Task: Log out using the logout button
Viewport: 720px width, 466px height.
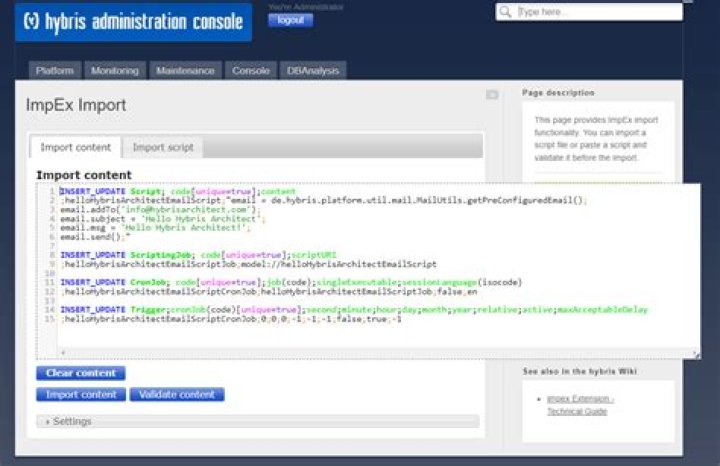Action: 290,20
